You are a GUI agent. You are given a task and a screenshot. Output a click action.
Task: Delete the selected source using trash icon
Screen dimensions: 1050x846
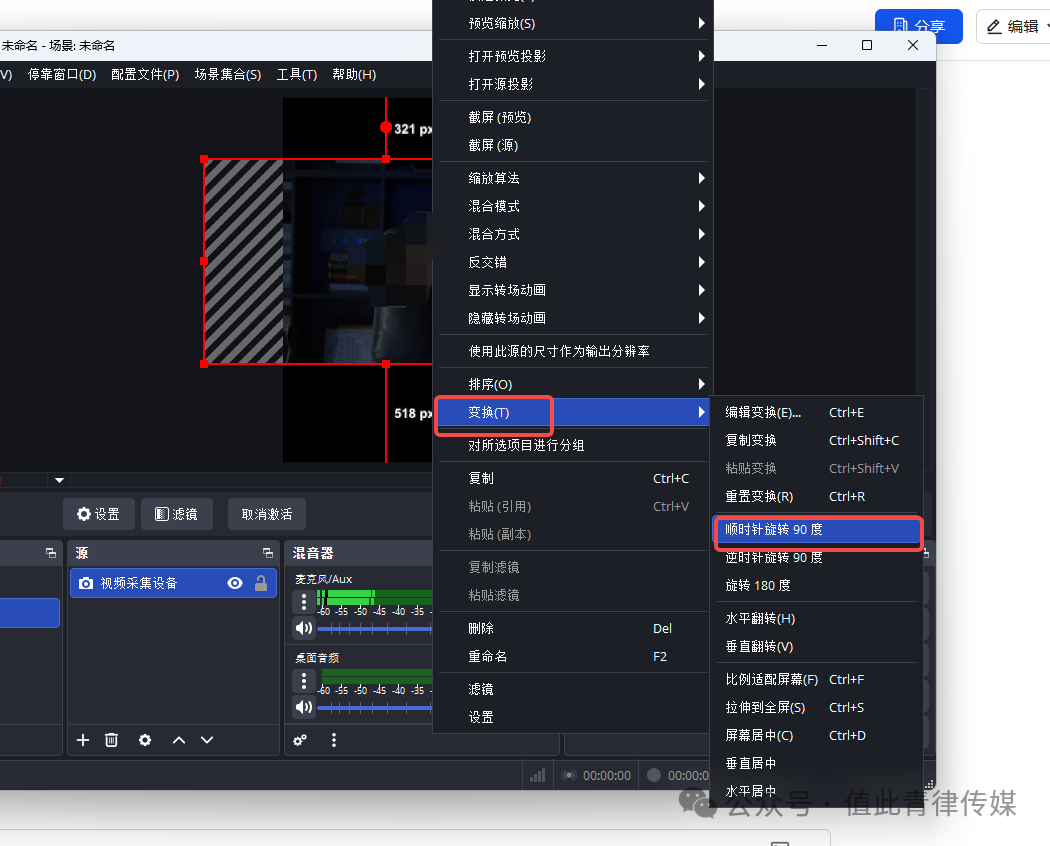[111, 740]
